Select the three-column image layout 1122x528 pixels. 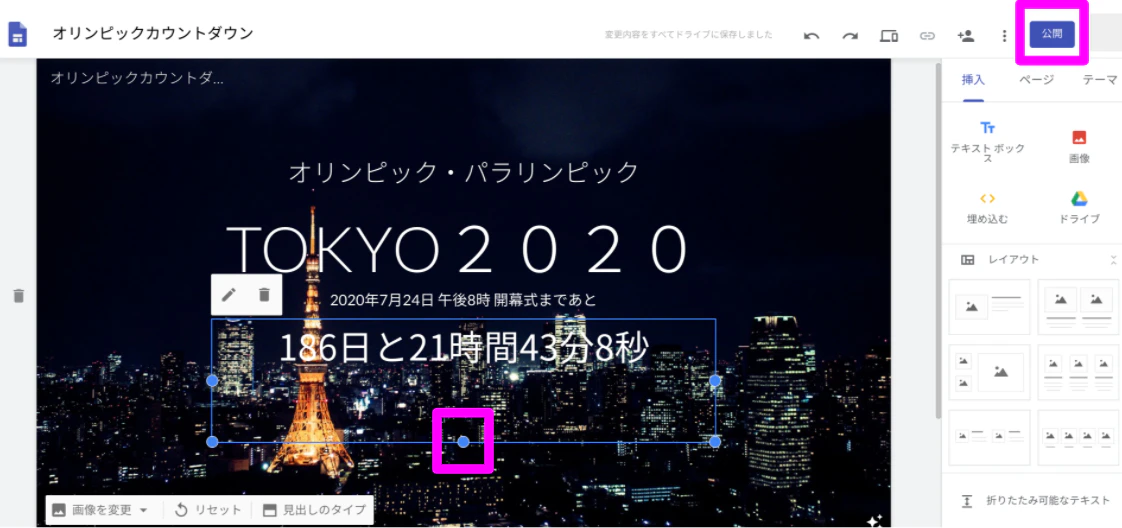1078,372
